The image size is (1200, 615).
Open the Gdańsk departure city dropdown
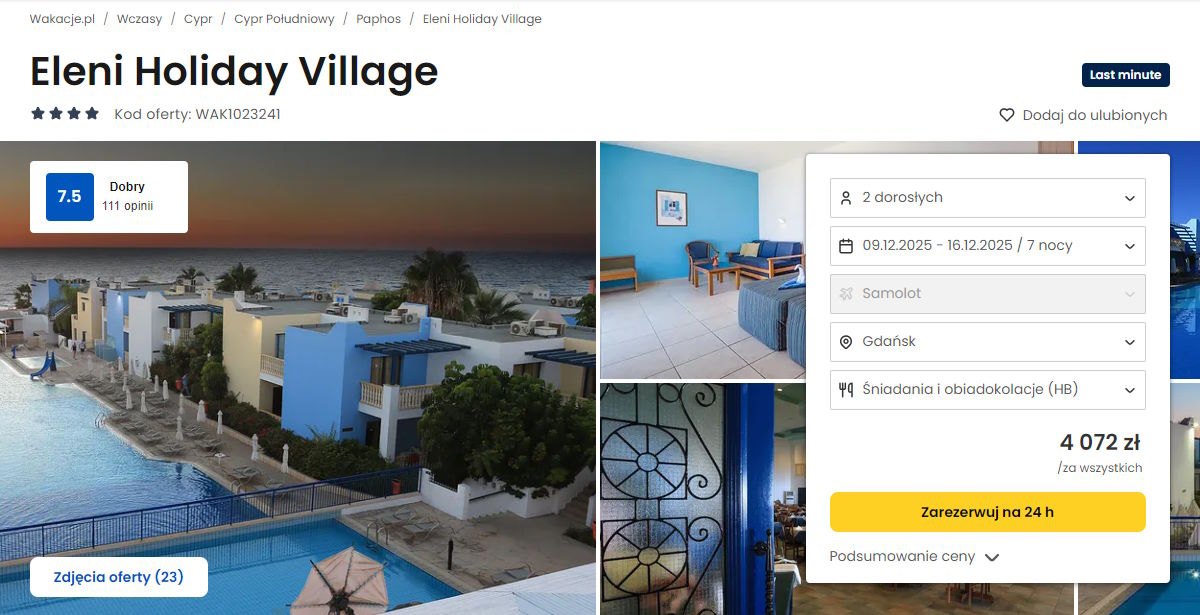click(988, 342)
